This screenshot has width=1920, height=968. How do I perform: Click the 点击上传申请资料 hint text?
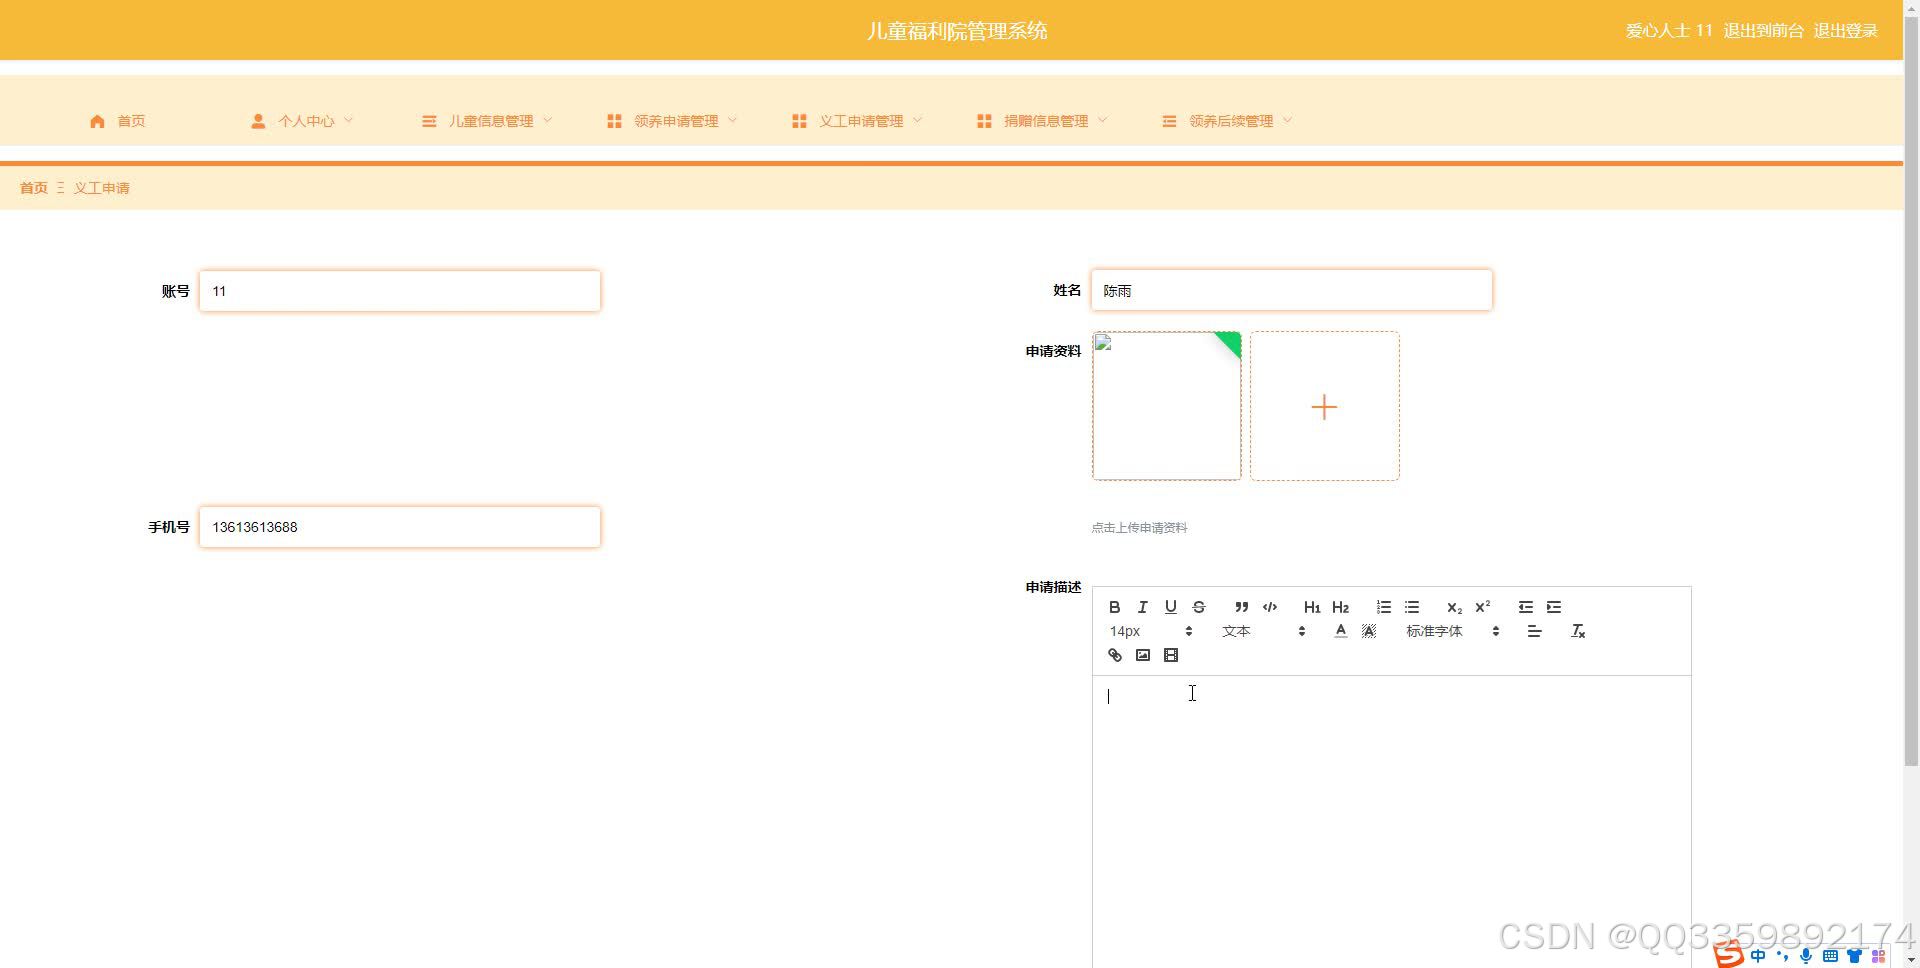coord(1139,528)
